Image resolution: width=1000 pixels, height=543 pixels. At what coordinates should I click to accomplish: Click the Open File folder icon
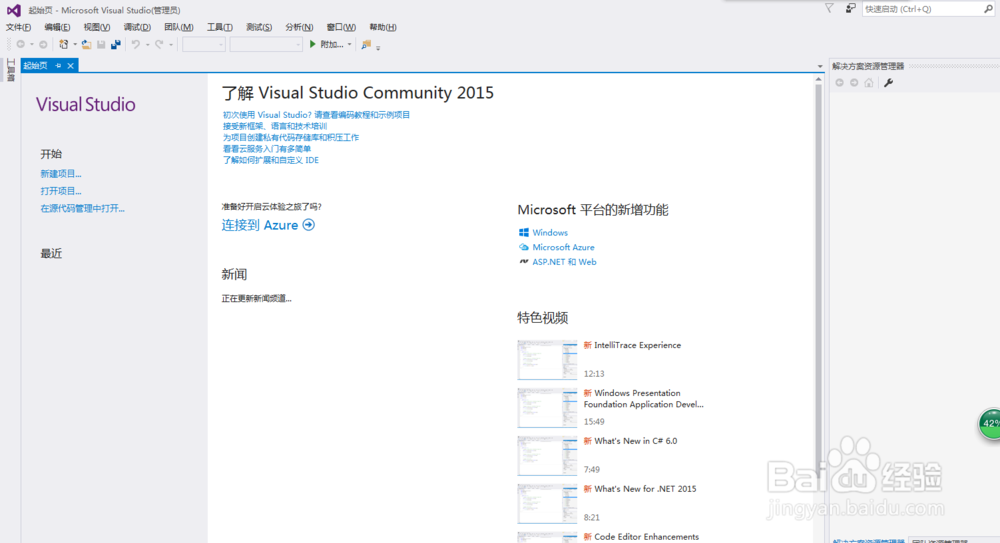coord(86,45)
